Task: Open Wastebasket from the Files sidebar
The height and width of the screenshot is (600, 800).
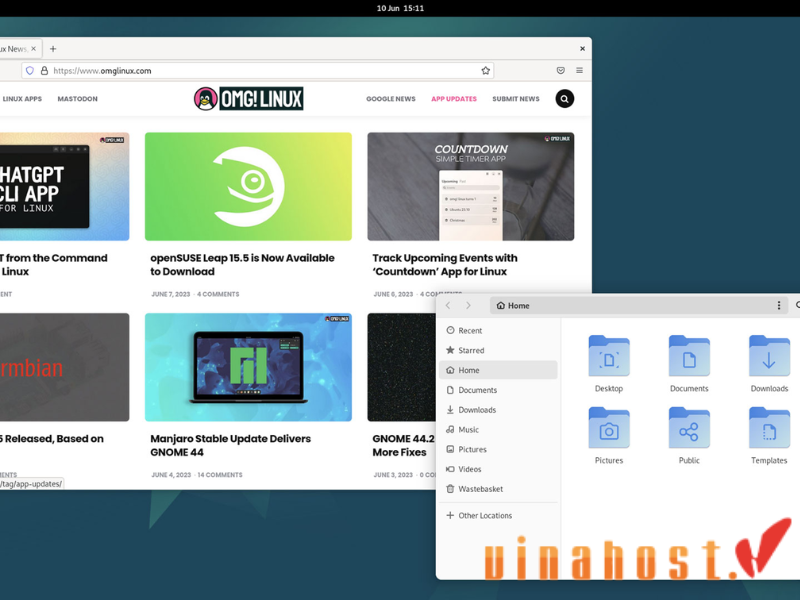Action: pos(498,489)
